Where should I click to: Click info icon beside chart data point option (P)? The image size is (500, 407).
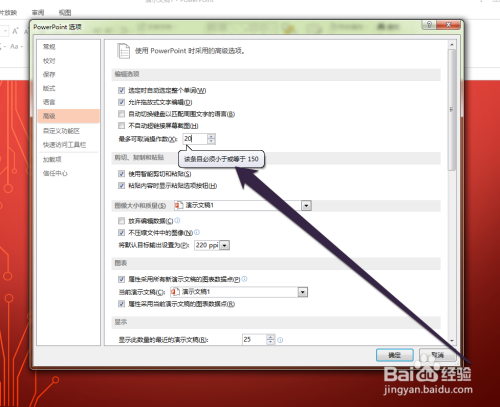pyautogui.click(x=245, y=279)
